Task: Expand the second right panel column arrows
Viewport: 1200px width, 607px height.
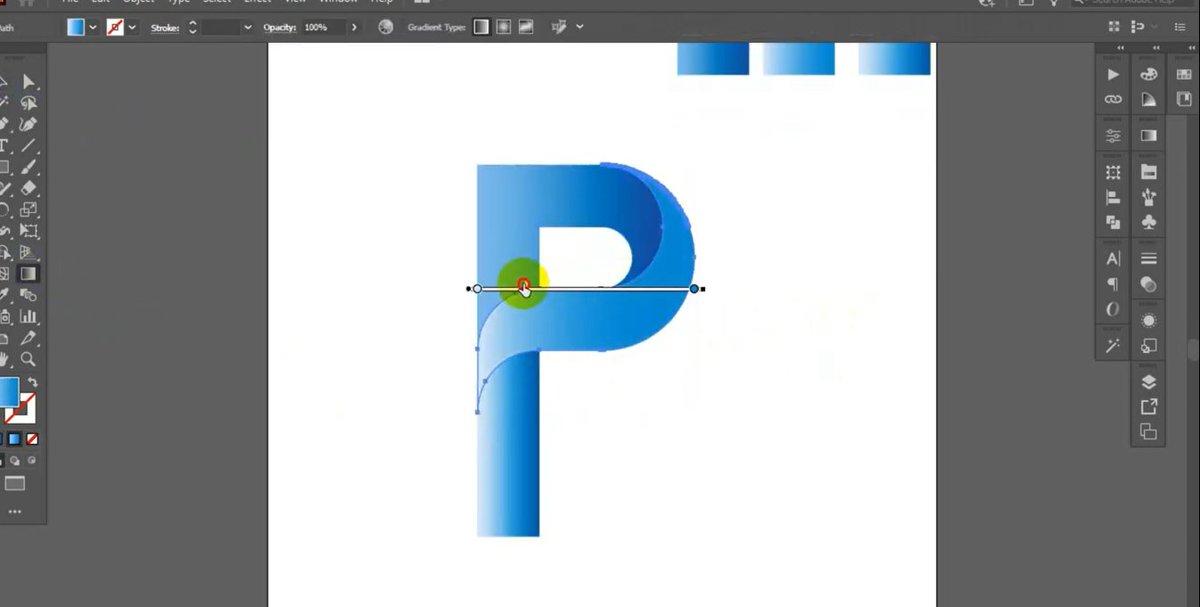Action: pyautogui.click(x=1157, y=48)
